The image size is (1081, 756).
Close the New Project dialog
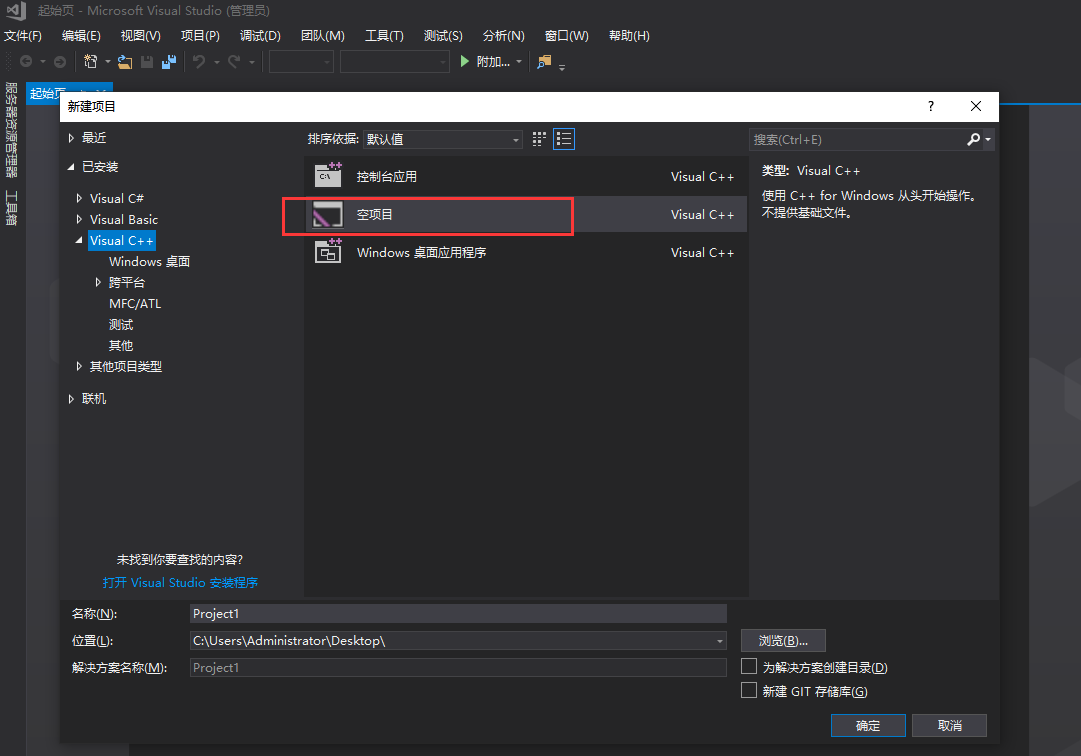coord(976,106)
